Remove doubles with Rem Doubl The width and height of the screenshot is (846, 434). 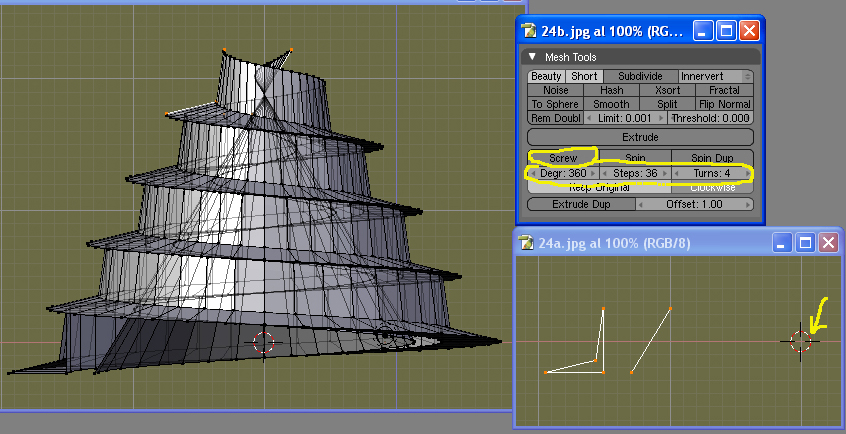click(x=555, y=118)
